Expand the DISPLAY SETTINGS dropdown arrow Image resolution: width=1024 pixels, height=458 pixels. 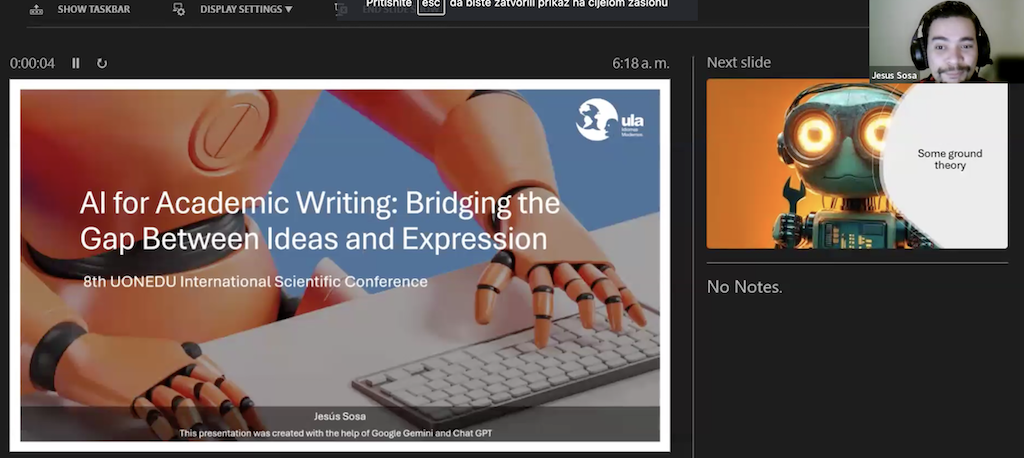289,9
